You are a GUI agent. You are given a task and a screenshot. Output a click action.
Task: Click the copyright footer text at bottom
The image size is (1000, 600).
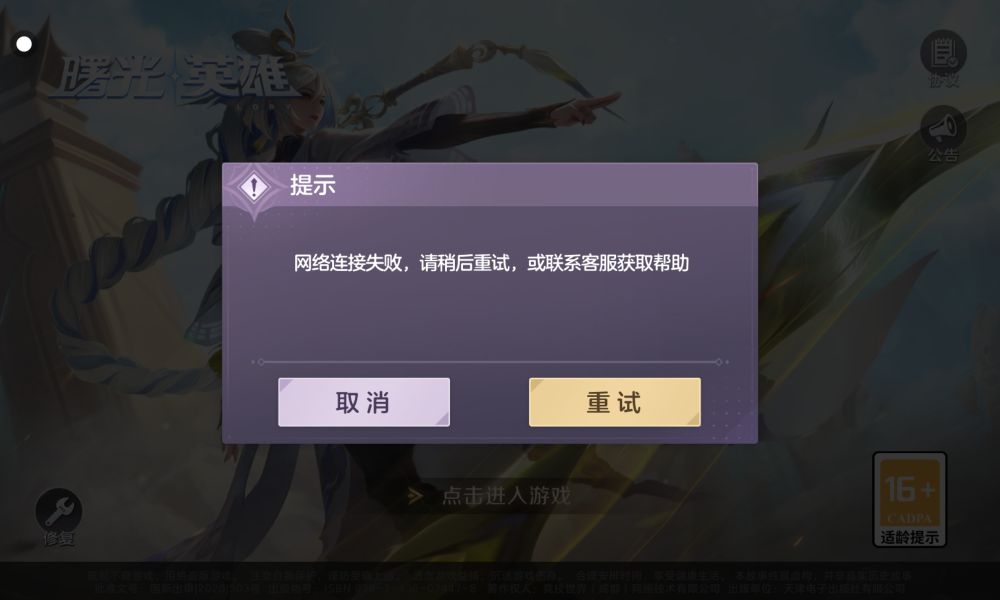tap(500, 582)
